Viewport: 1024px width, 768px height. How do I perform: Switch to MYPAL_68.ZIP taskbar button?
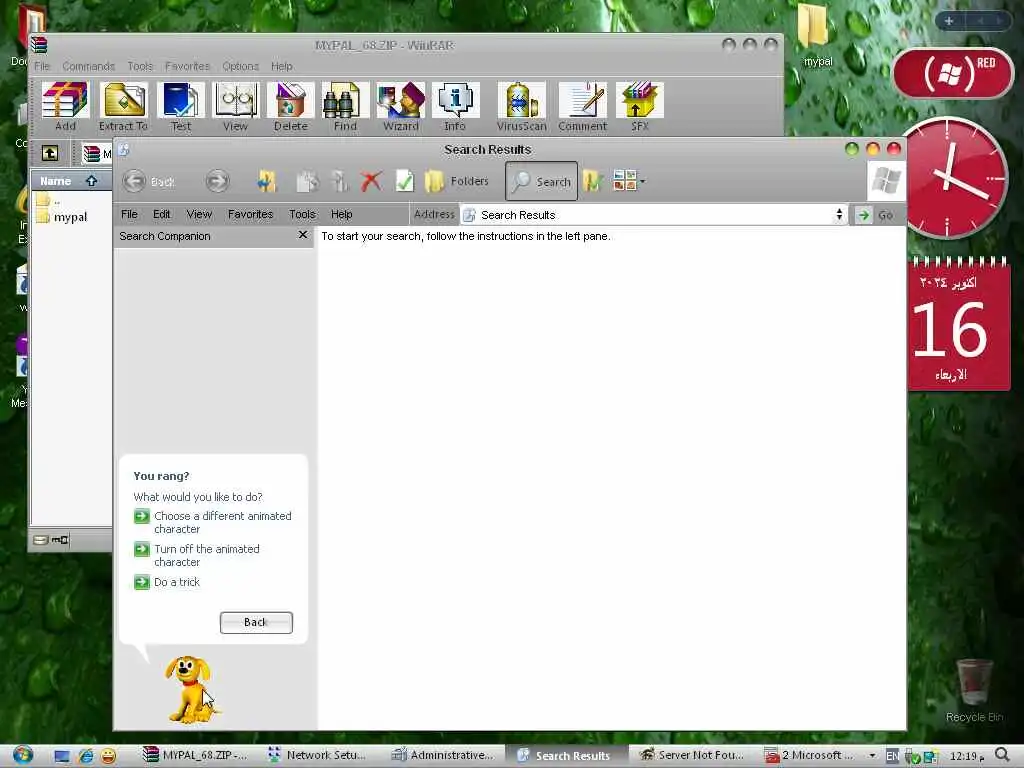(195, 755)
